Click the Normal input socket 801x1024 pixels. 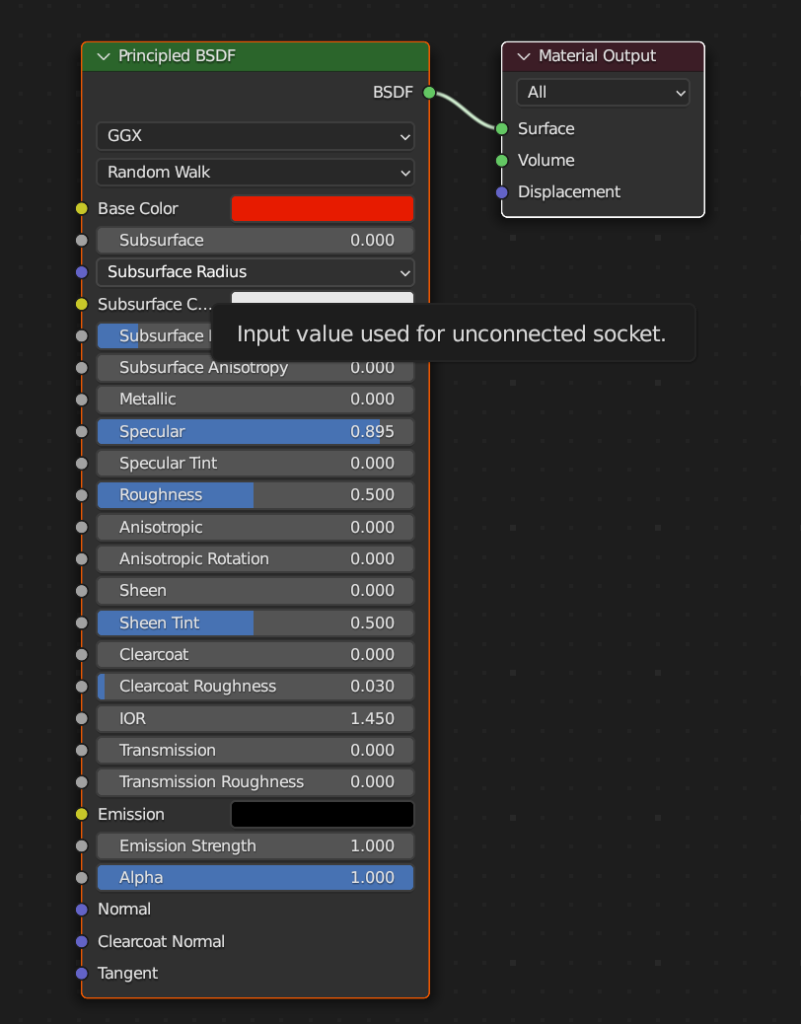(82, 909)
